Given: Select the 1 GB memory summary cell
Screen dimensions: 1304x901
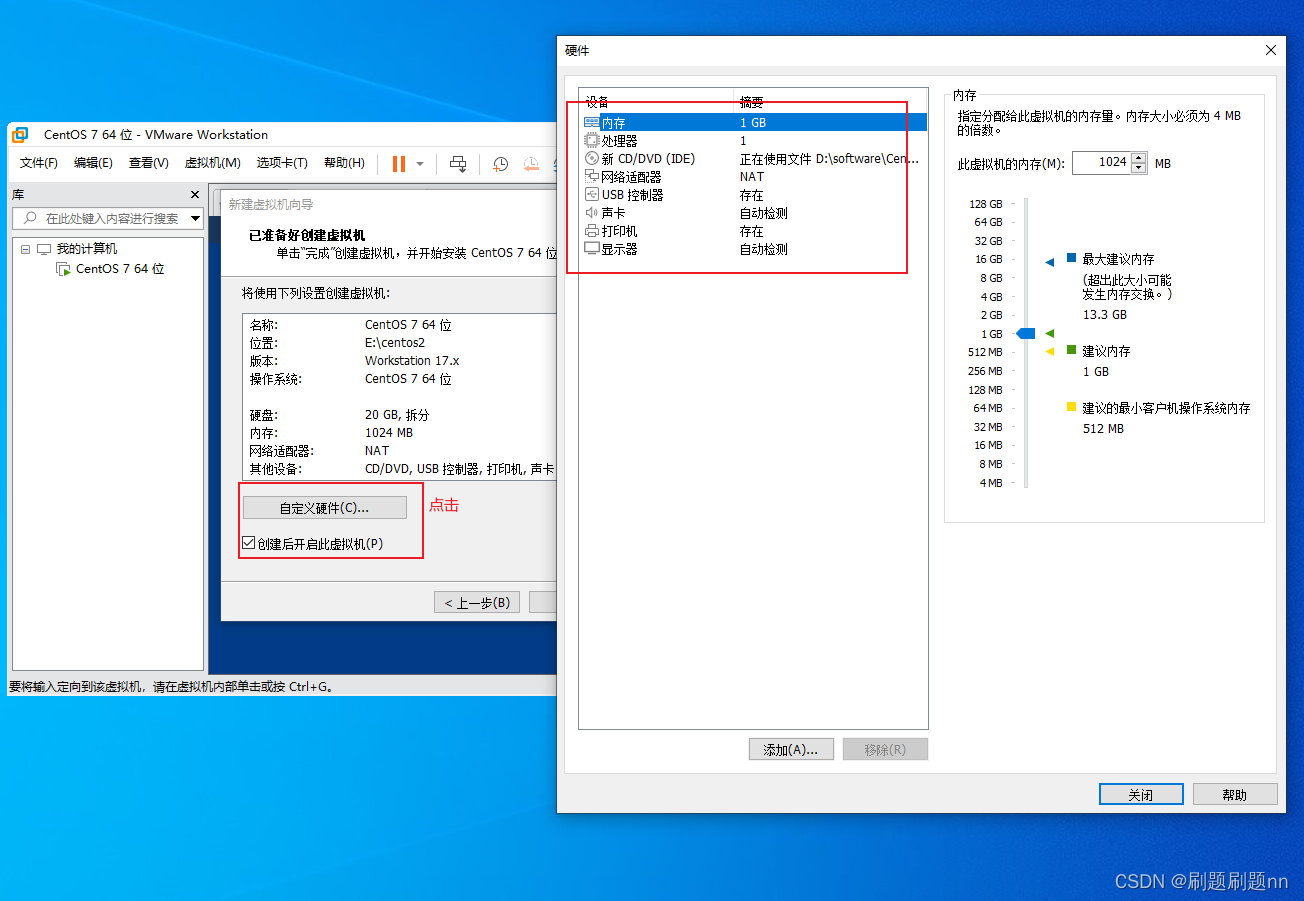Looking at the screenshot, I should click(x=753, y=123).
